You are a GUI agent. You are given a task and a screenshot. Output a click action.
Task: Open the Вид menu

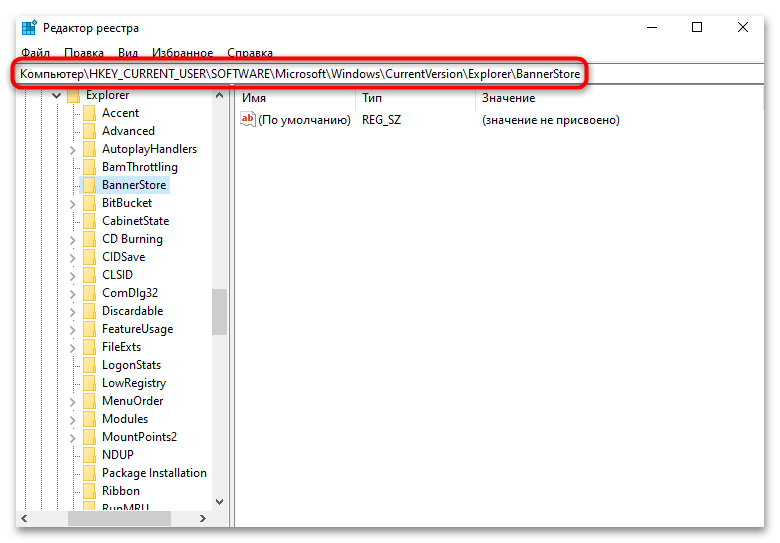coord(128,53)
